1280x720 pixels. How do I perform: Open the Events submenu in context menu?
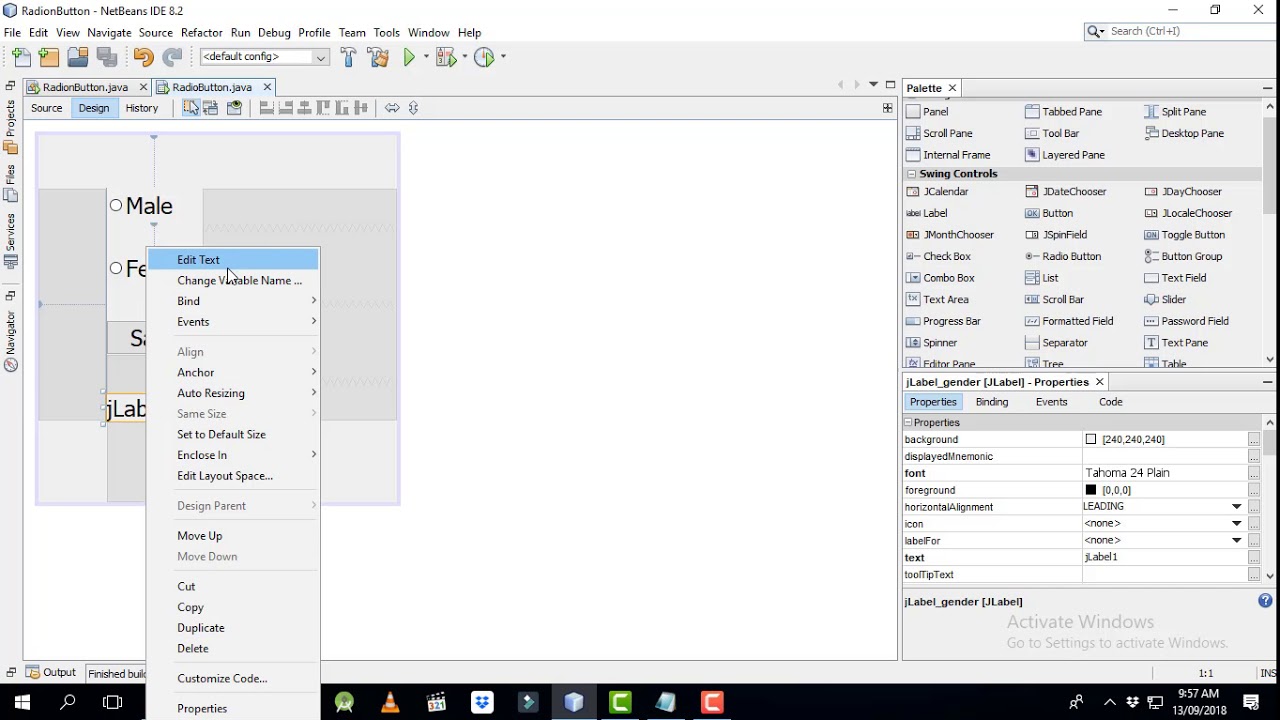(233, 322)
